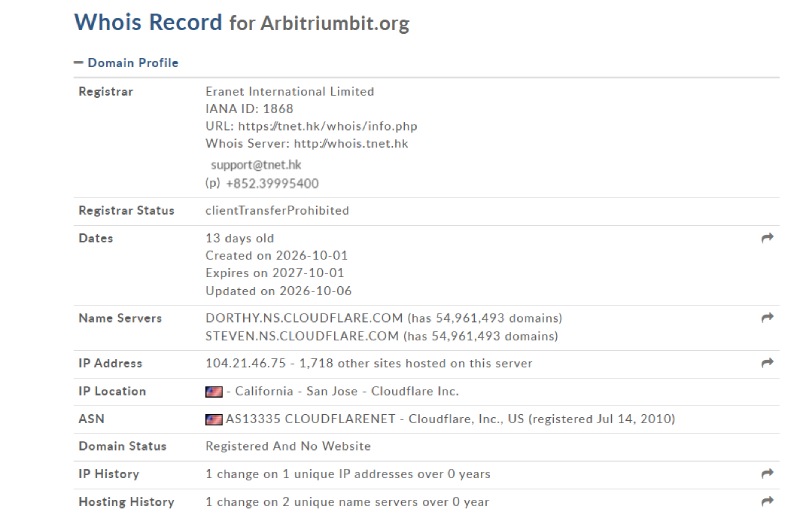Click IP address 104.21.46.75 entry
The width and height of the screenshot is (800, 521).
tap(246, 363)
